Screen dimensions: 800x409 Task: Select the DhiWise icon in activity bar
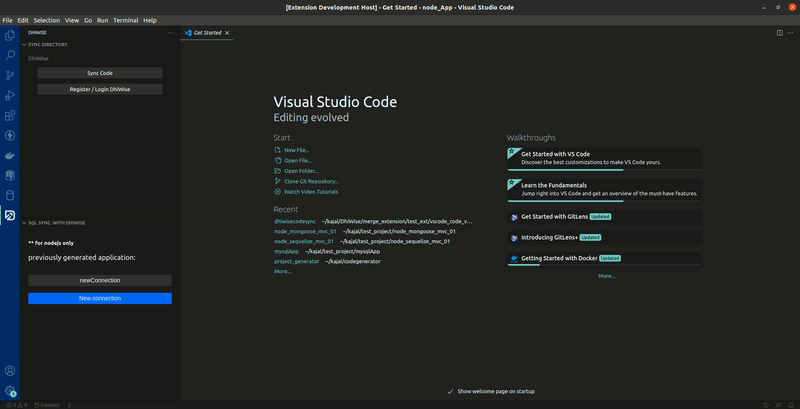point(10,216)
